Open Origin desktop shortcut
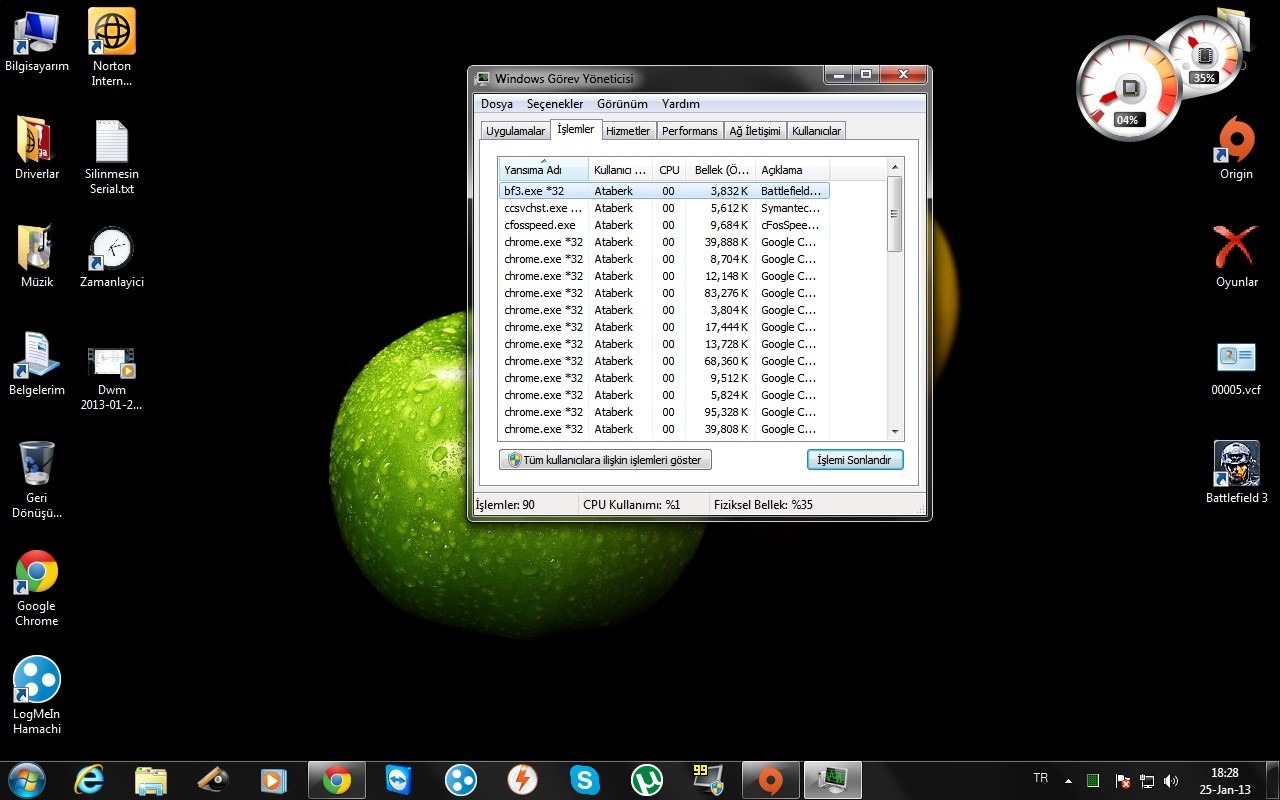1280x800 pixels. point(1236,149)
